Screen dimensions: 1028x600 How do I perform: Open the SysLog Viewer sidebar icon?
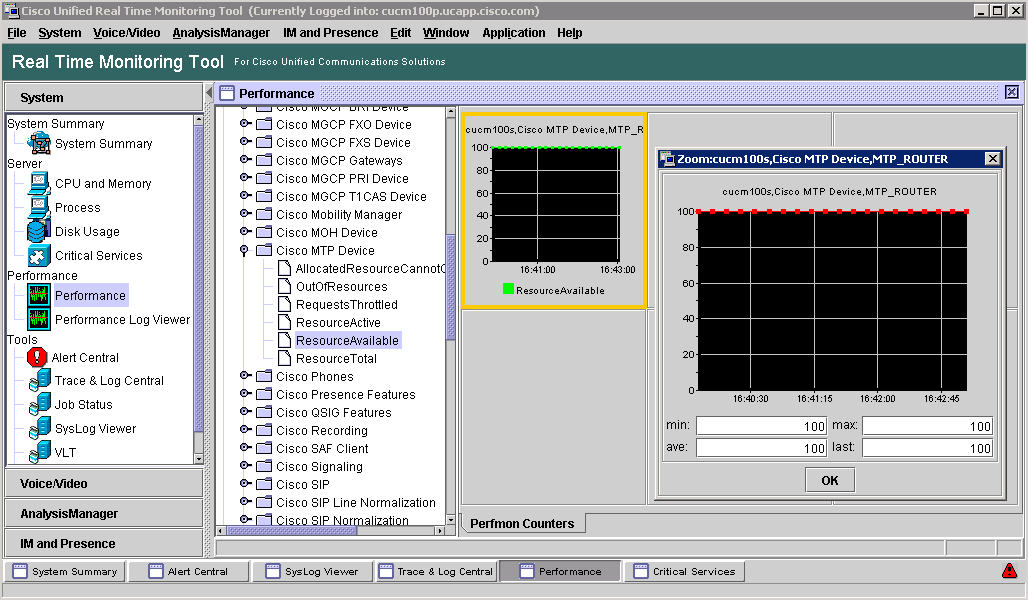coord(39,429)
